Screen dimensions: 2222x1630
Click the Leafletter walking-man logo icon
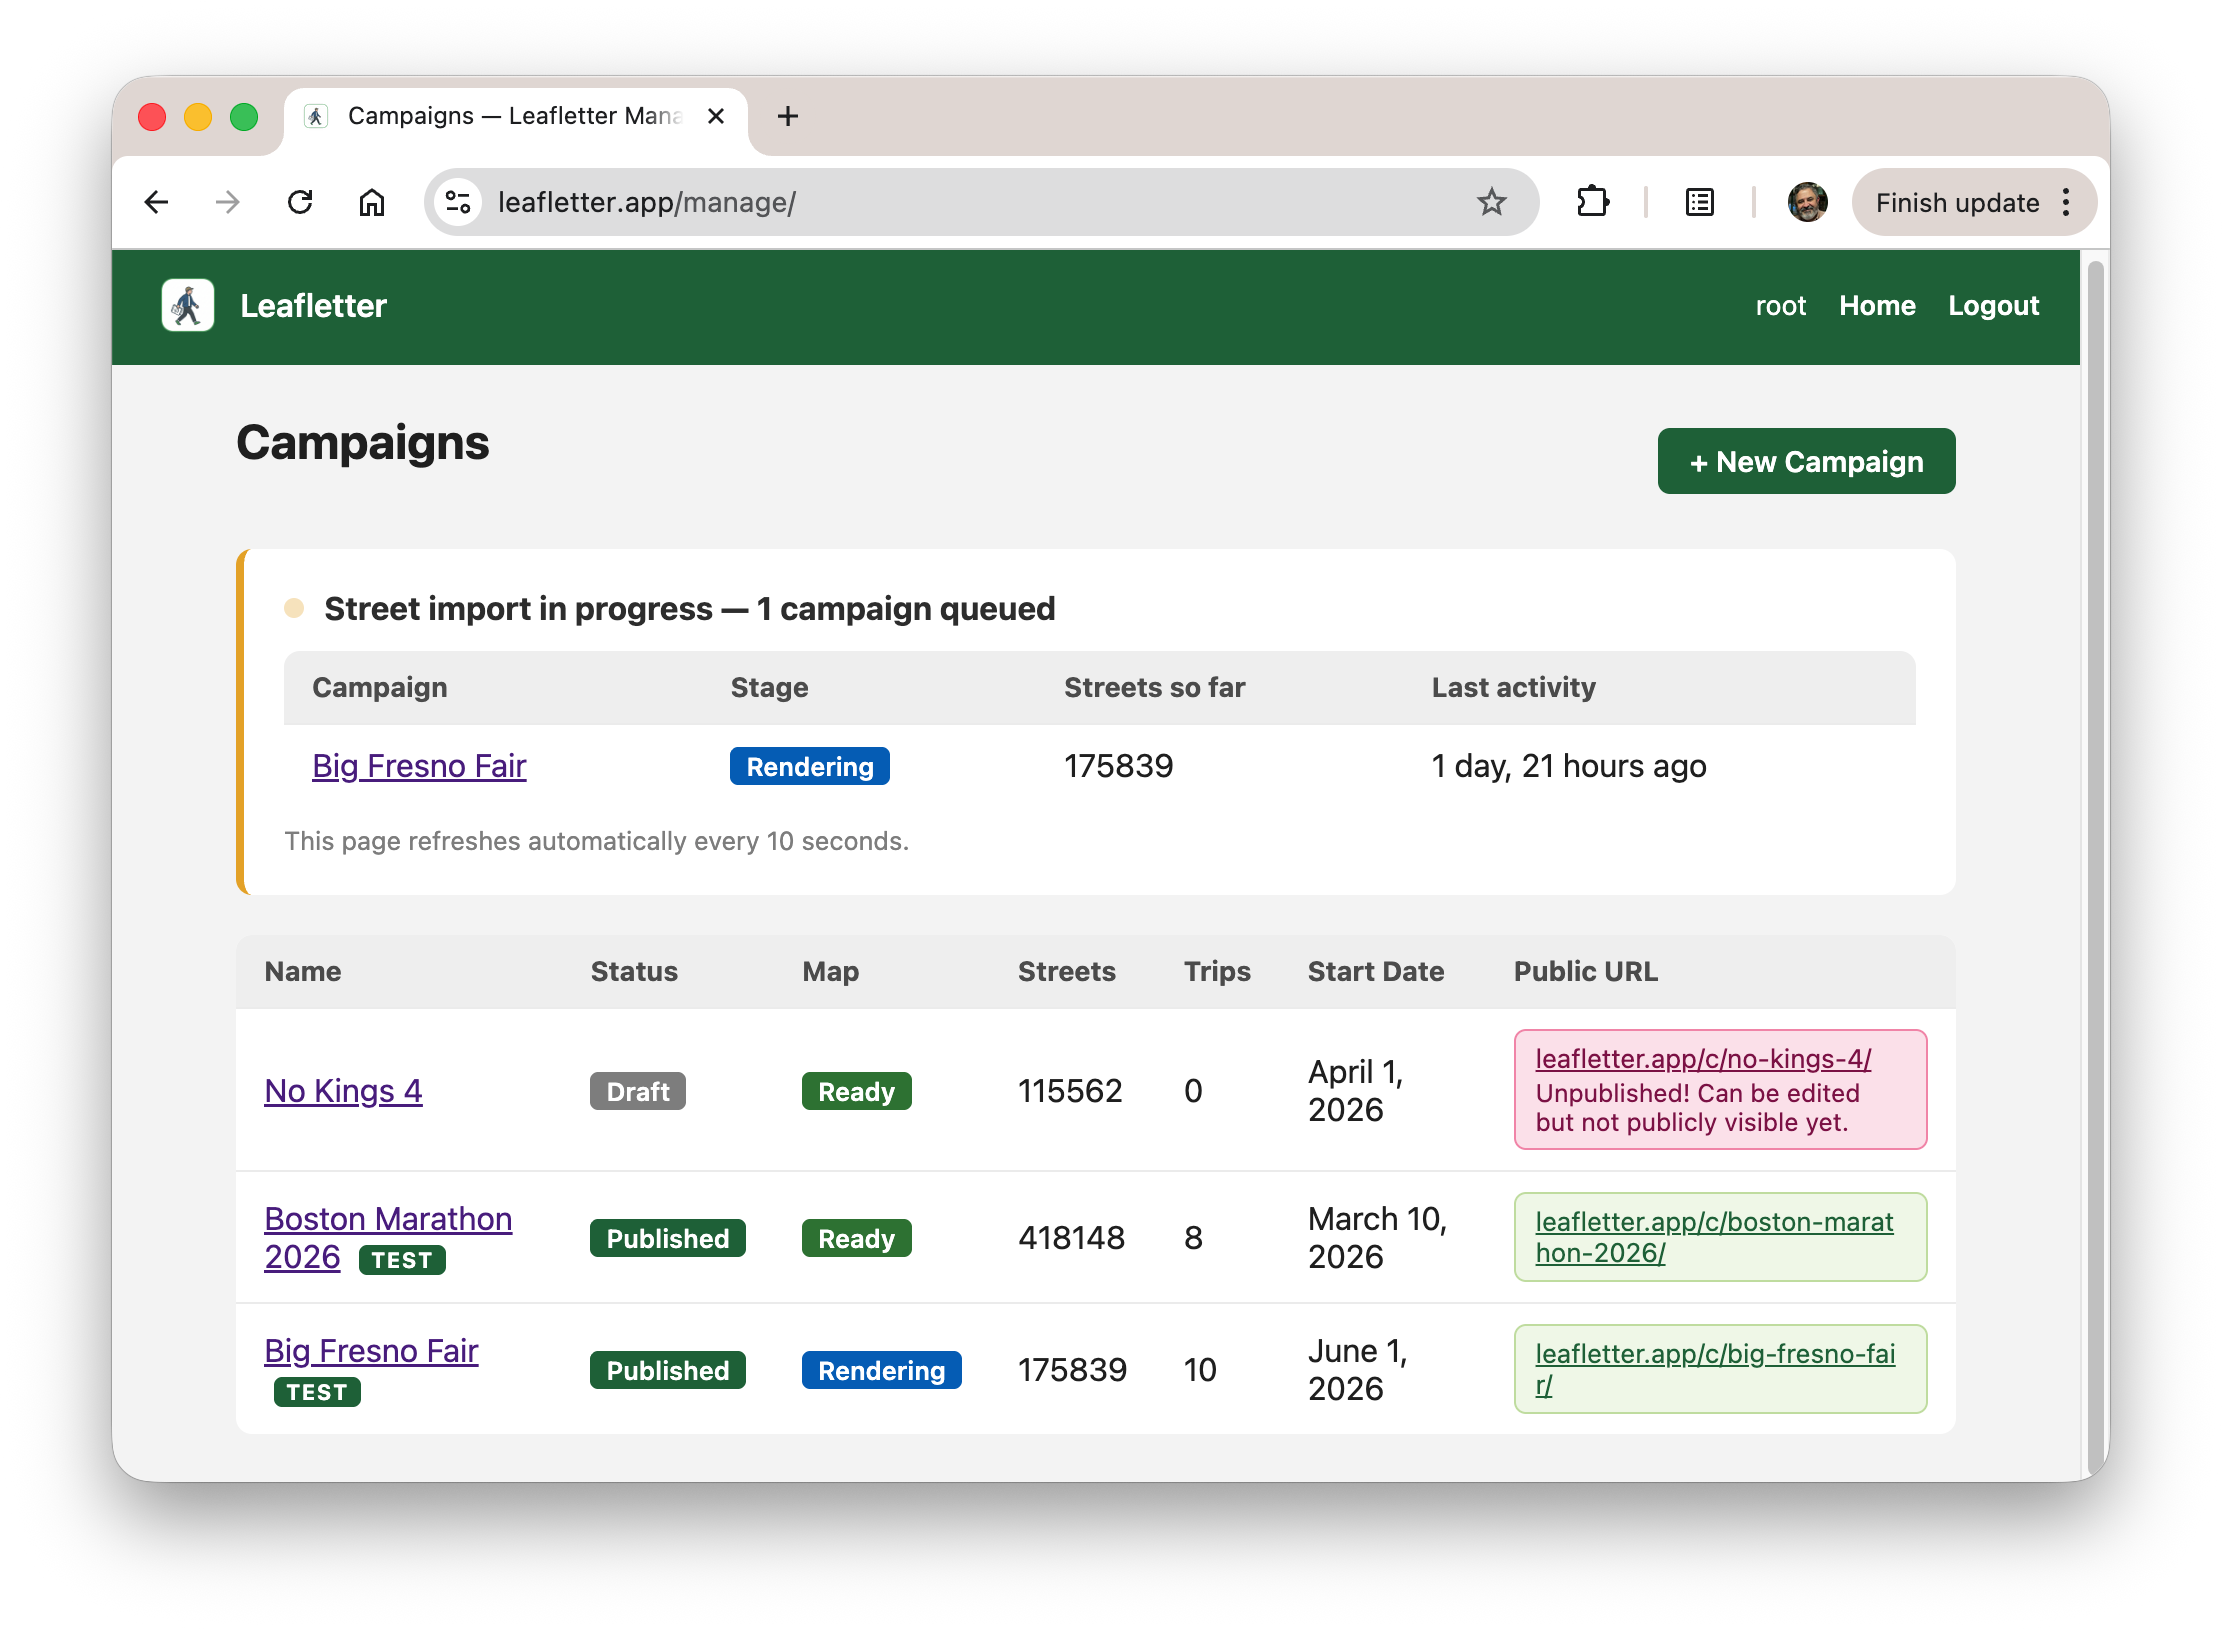[x=188, y=305]
